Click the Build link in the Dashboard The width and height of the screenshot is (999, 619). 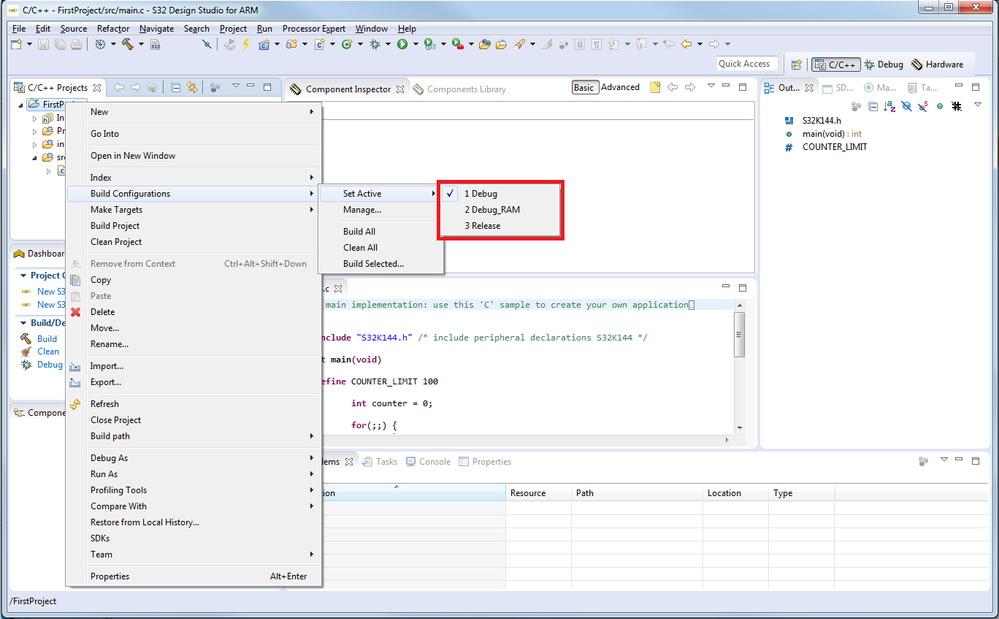(x=47, y=339)
